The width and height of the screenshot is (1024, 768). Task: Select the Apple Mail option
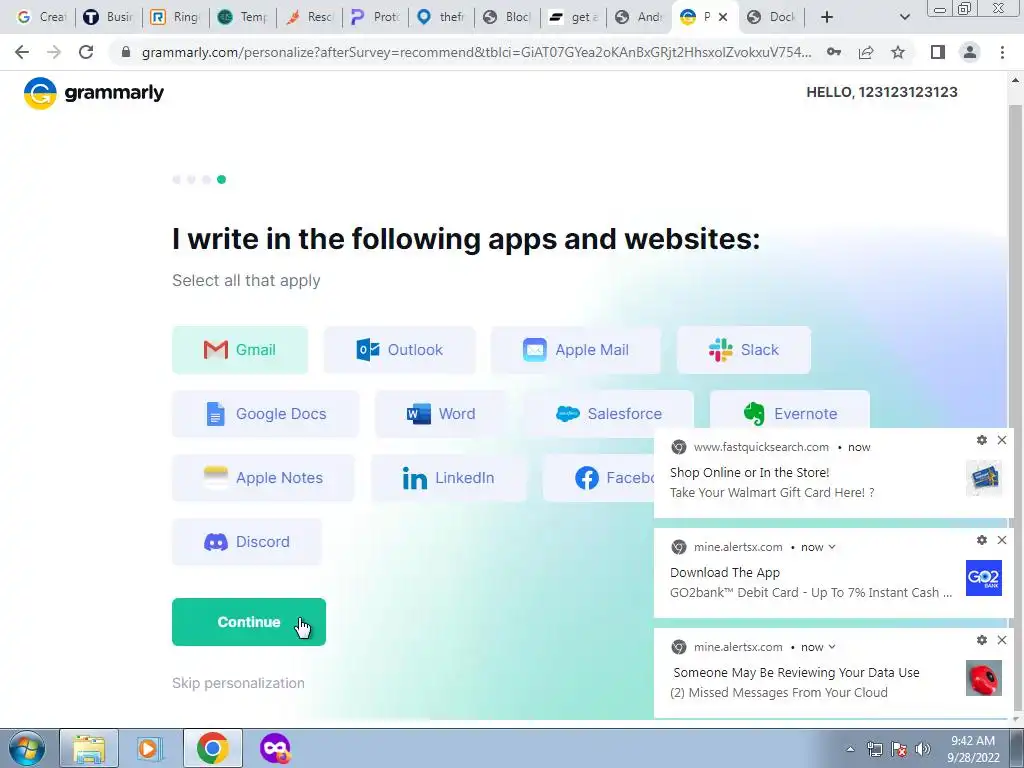click(x=576, y=350)
